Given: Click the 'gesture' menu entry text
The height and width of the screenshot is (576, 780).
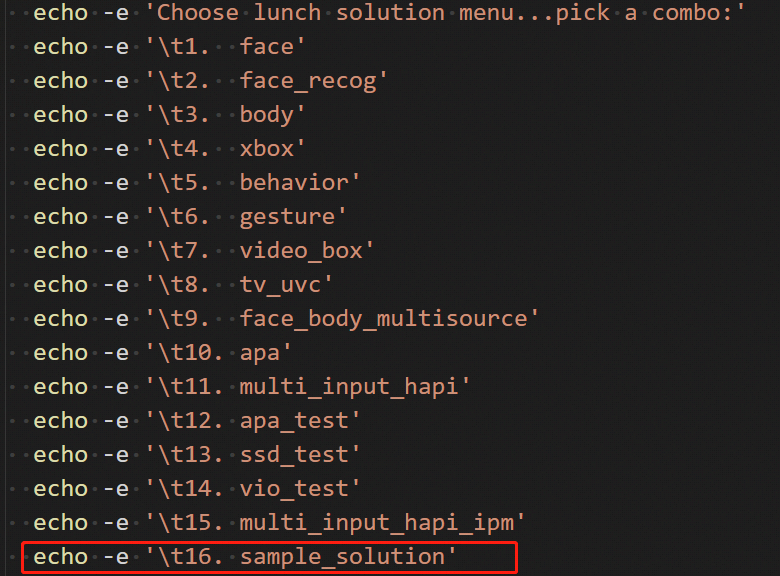Looking at the screenshot, I should click(287, 216).
